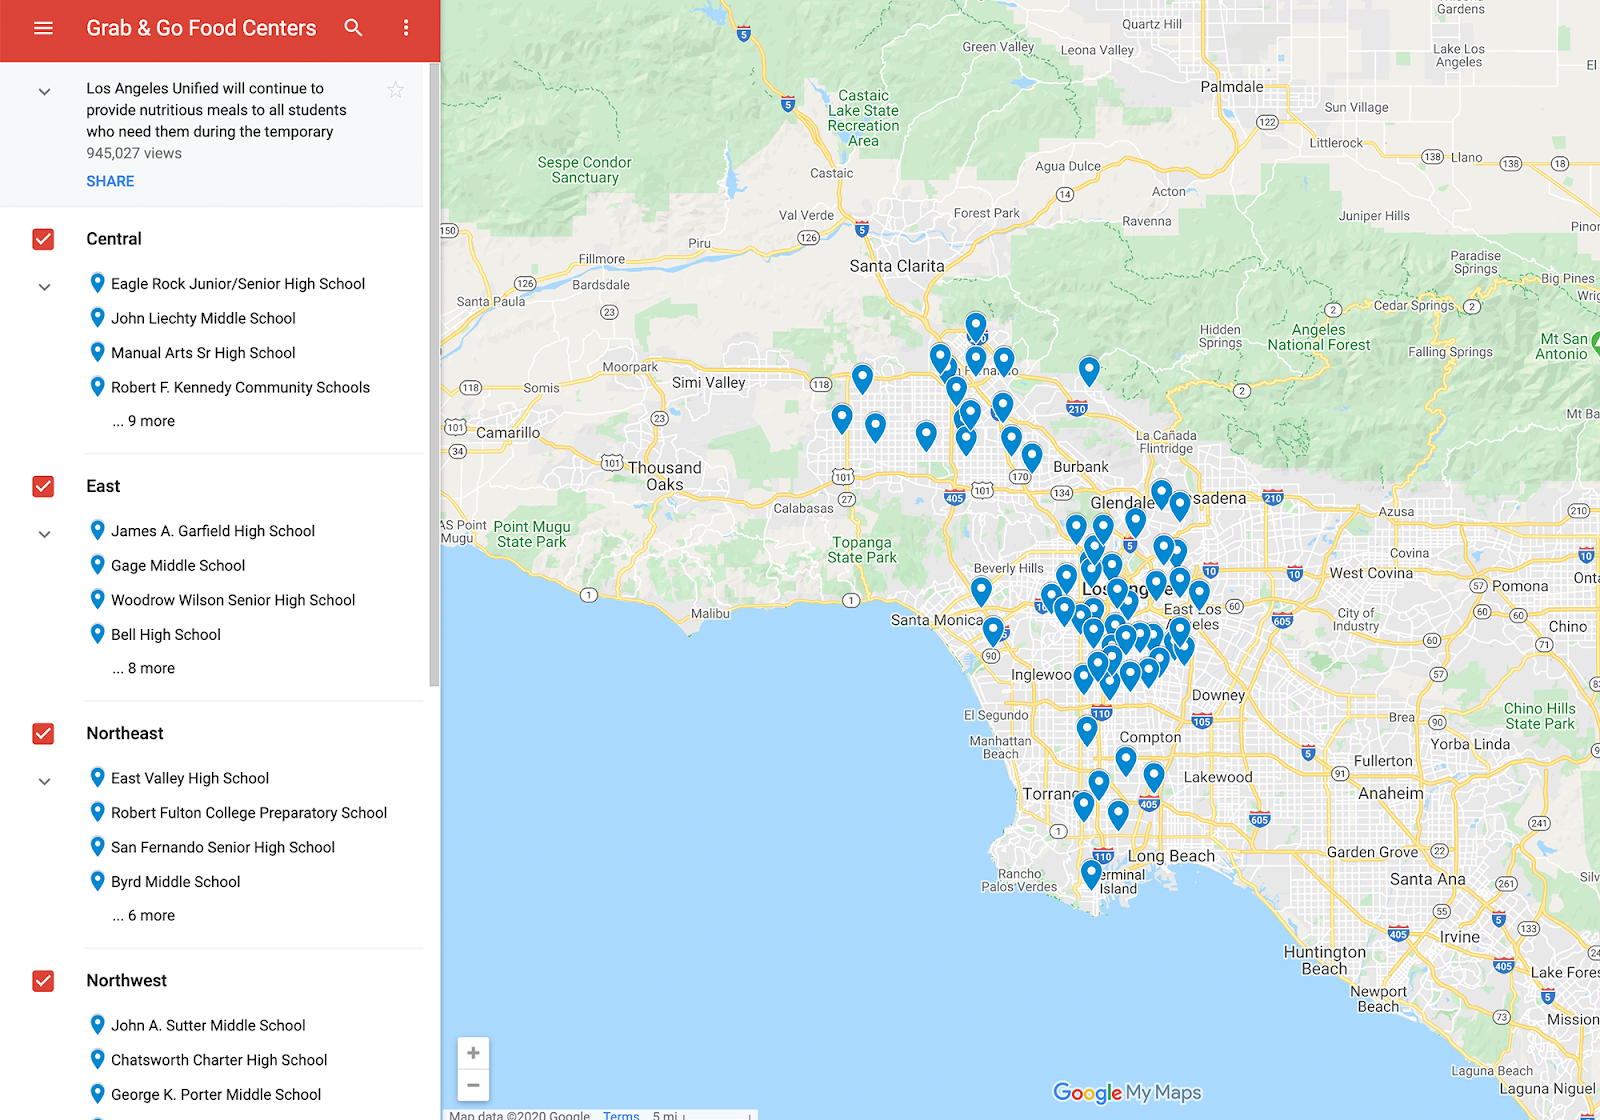Select George K. Porter Middle School
The width and height of the screenshot is (1600, 1120).
(x=216, y=1094)
